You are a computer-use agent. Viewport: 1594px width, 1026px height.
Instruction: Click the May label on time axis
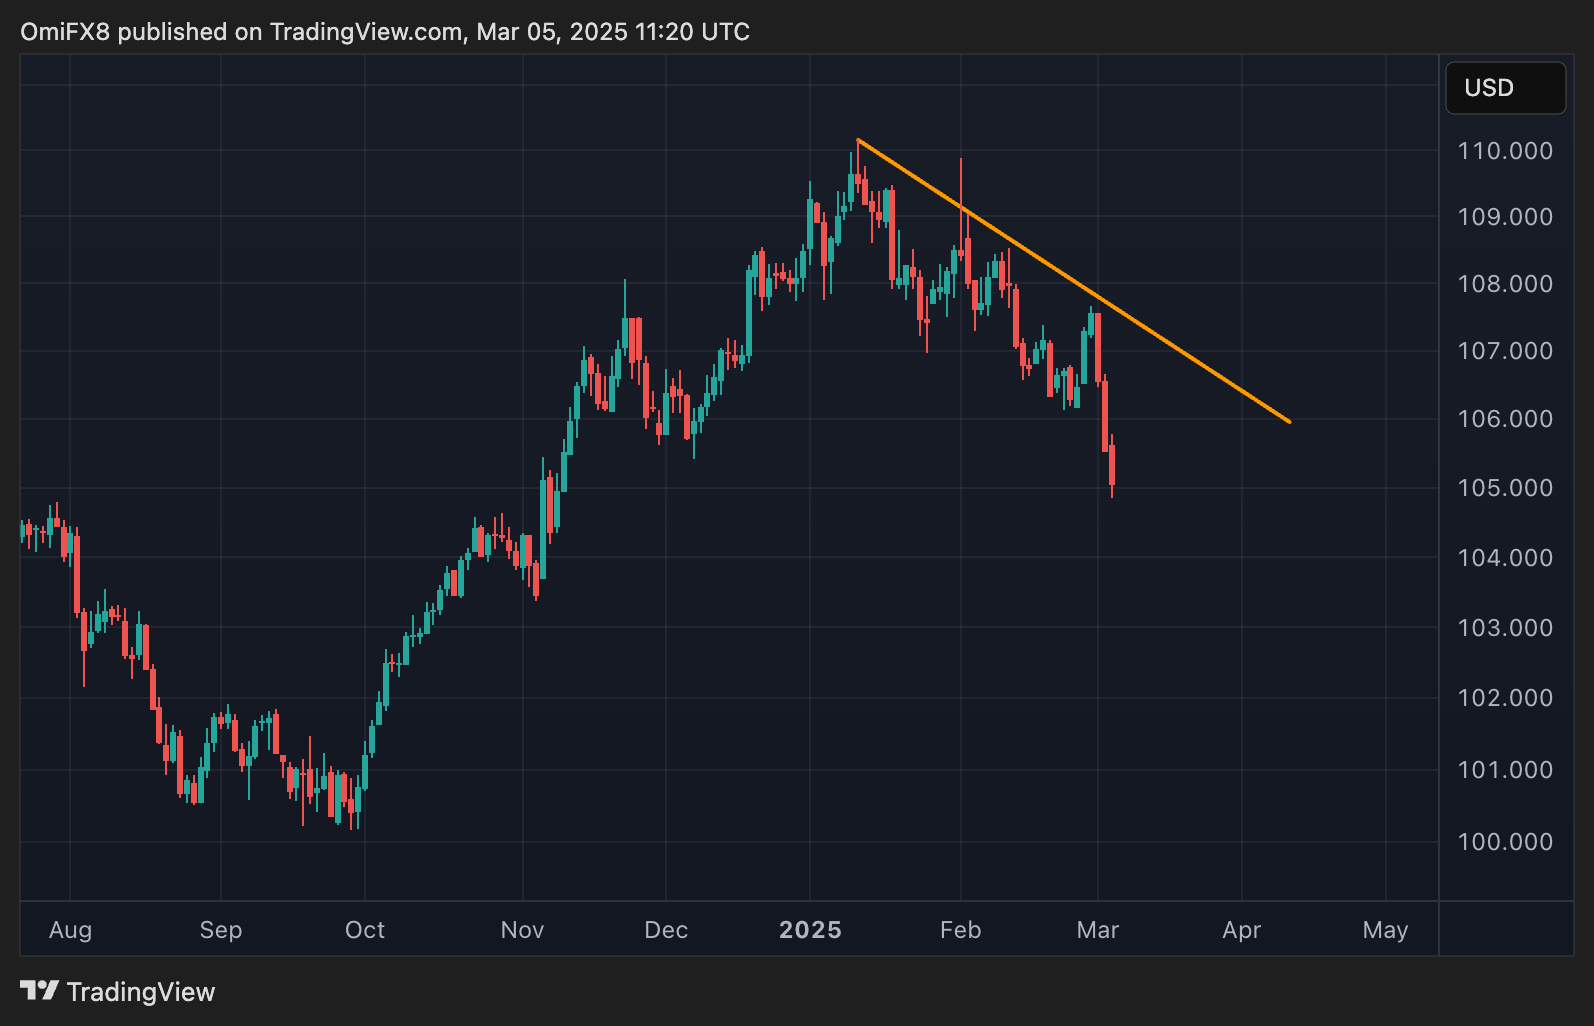point(1385,930)
